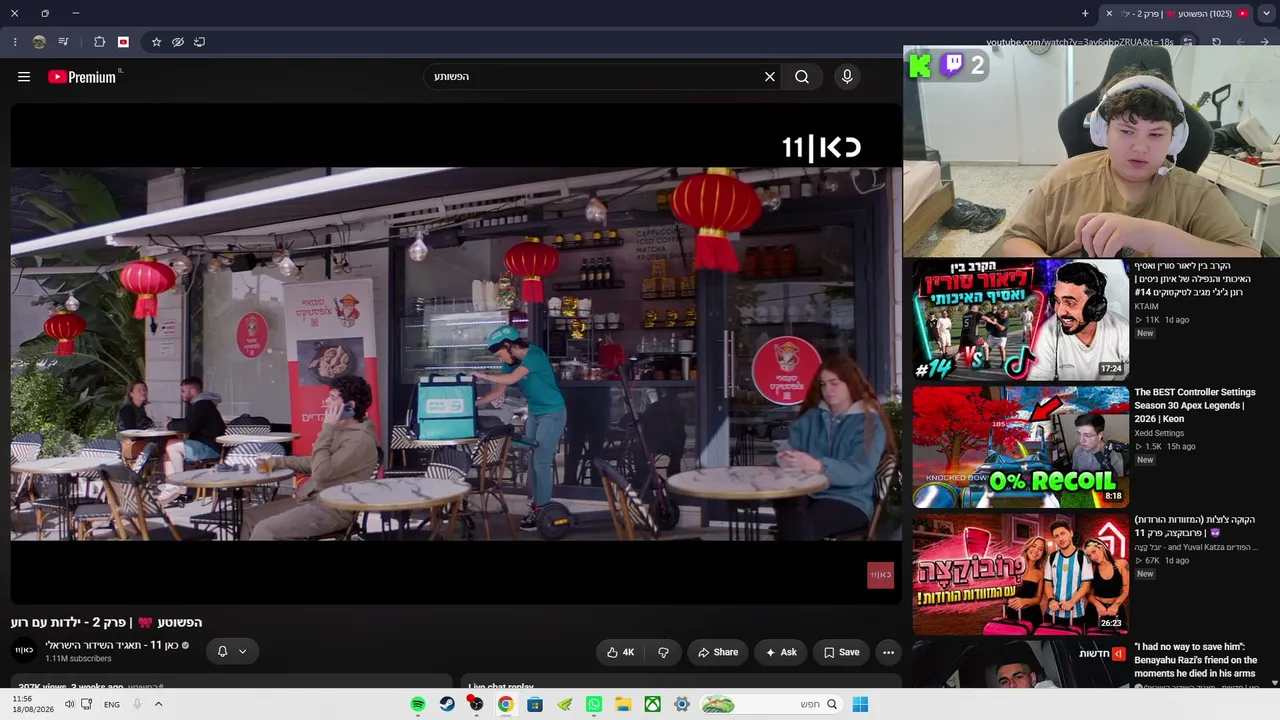Click the video player frame

tap(456, 354)
